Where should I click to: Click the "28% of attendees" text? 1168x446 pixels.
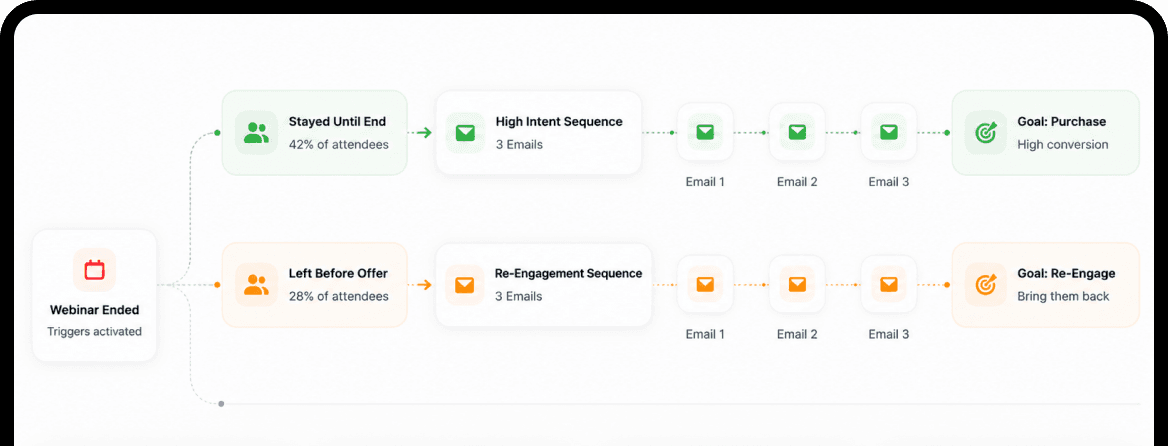coord(339,296)
